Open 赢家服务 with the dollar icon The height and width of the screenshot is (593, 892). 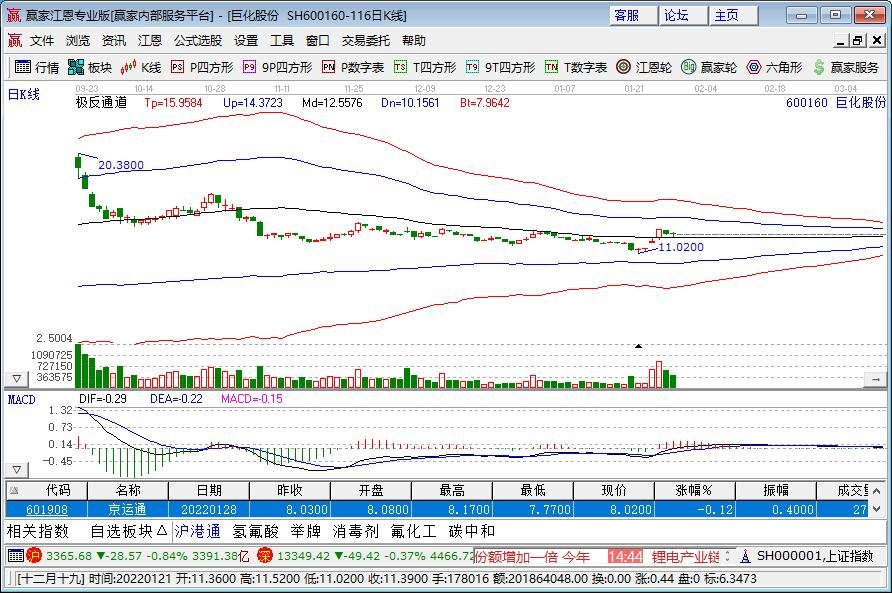845,67
